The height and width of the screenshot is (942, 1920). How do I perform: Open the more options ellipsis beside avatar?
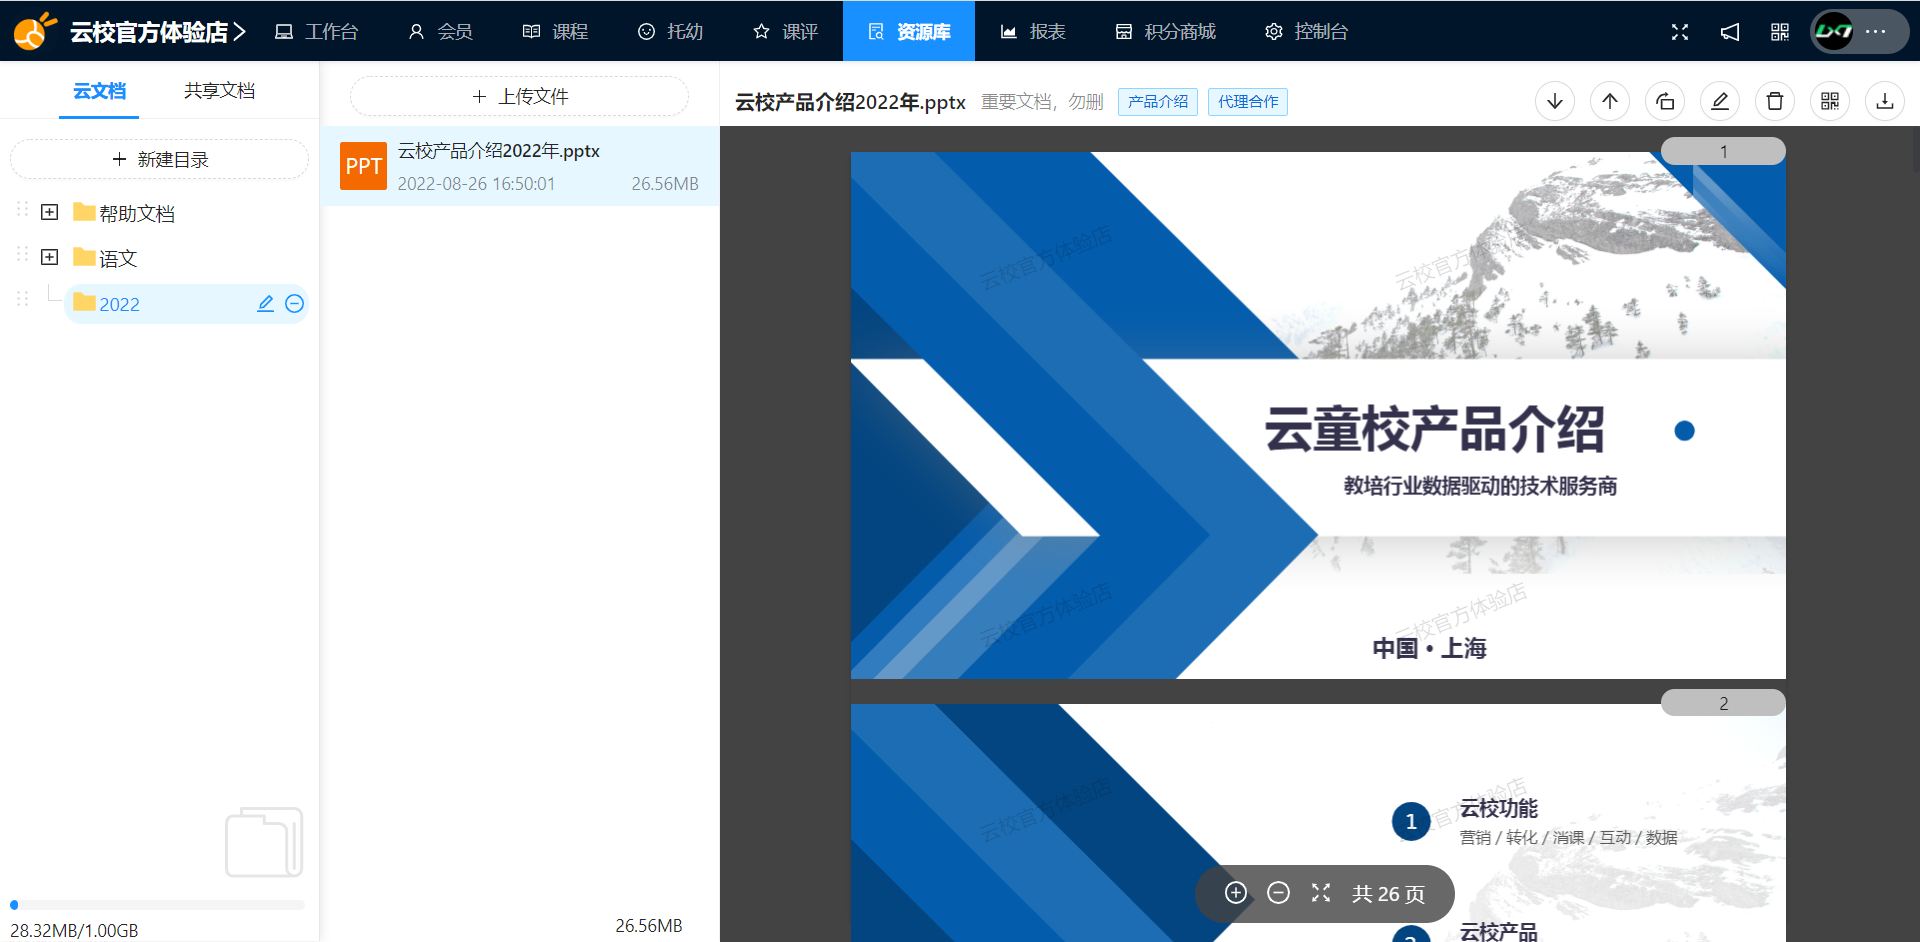point(1876,31)
